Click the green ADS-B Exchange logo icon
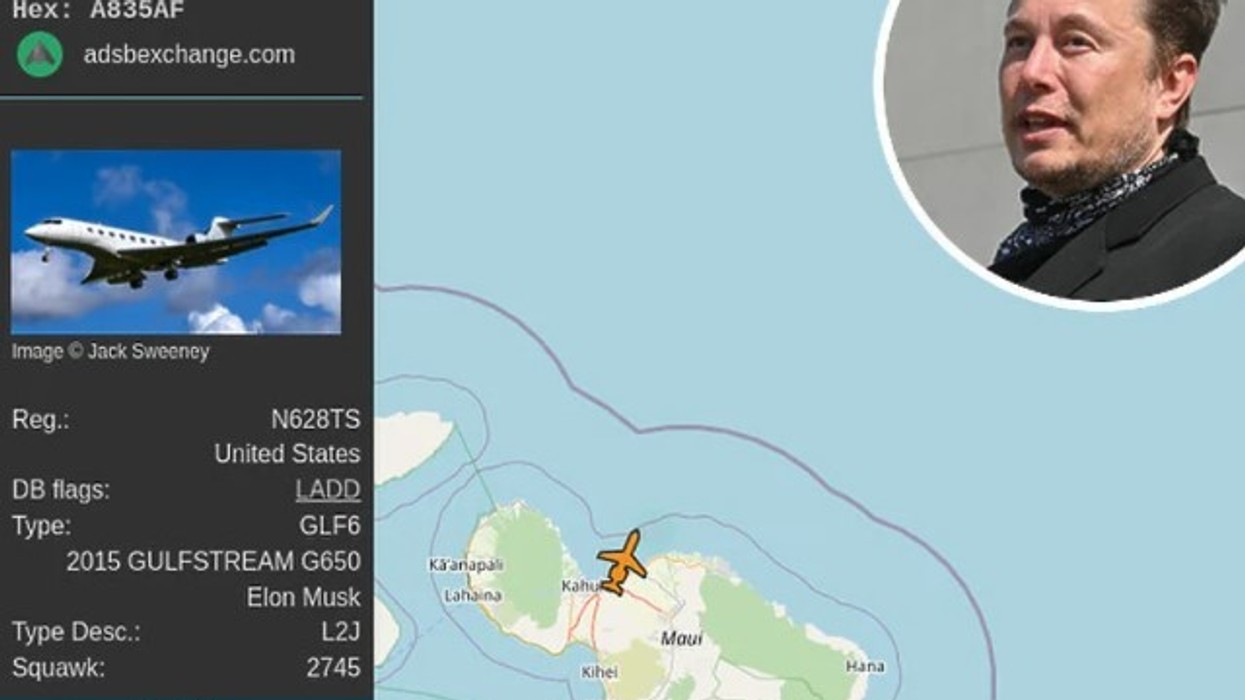The height and width of the screenshot is (700, 1245). 40,54
